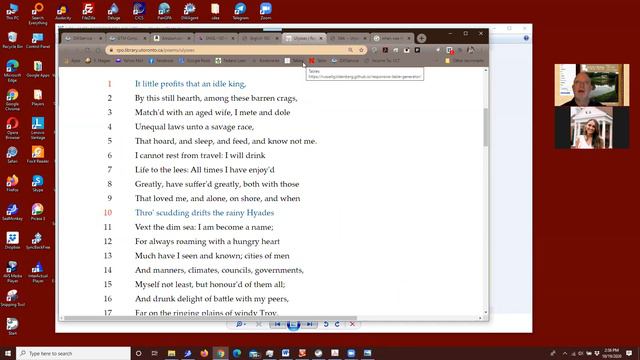Open the Picasa 3 desktop shortcut
The height and width of the screenshot is (360, 640).
tap(38, 212)
